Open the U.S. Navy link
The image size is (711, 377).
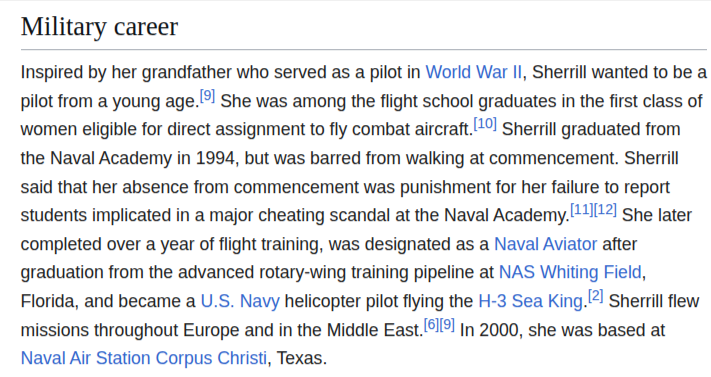tap(240, 301)
